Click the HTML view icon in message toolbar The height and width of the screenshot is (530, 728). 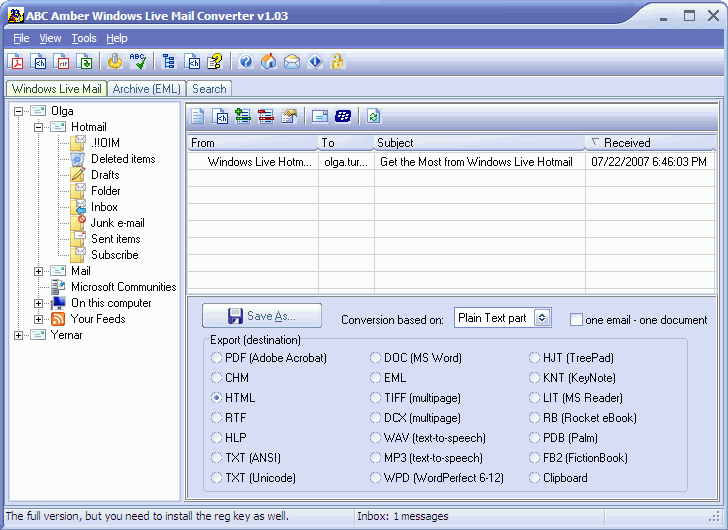pyautogui.click(x=220, y=116)
